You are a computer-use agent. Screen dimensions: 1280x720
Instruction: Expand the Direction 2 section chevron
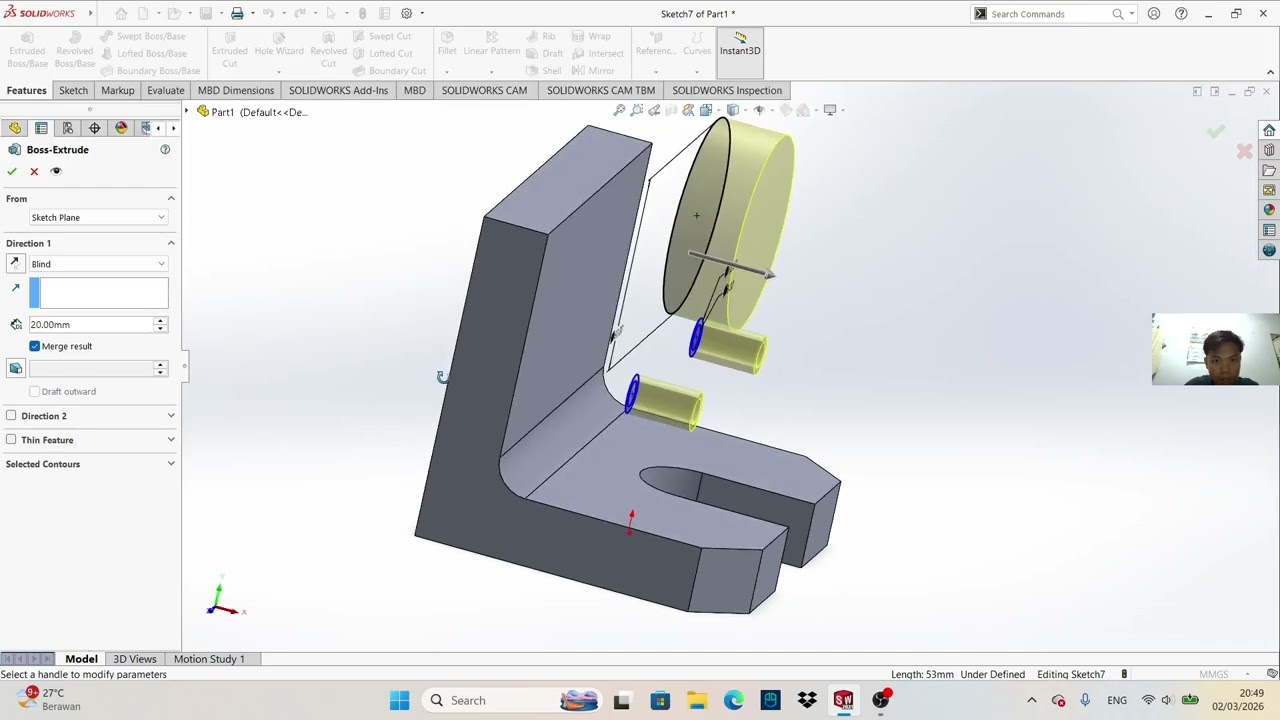click(171, 416)
